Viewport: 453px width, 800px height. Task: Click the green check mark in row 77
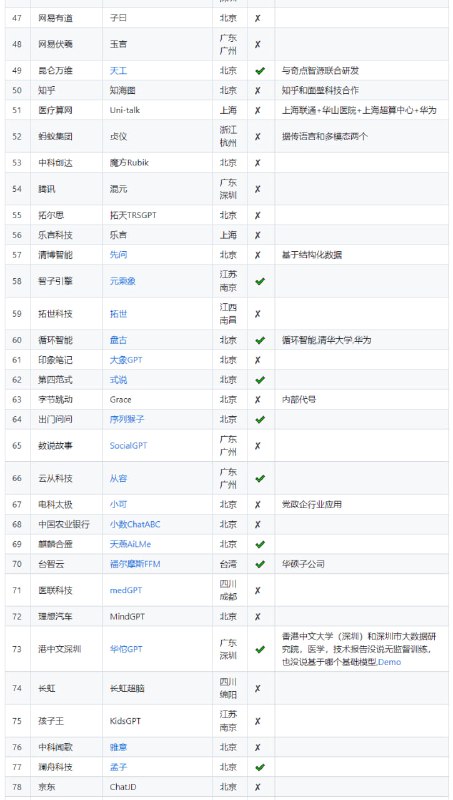pyautogui.click(x=260, y=767)
